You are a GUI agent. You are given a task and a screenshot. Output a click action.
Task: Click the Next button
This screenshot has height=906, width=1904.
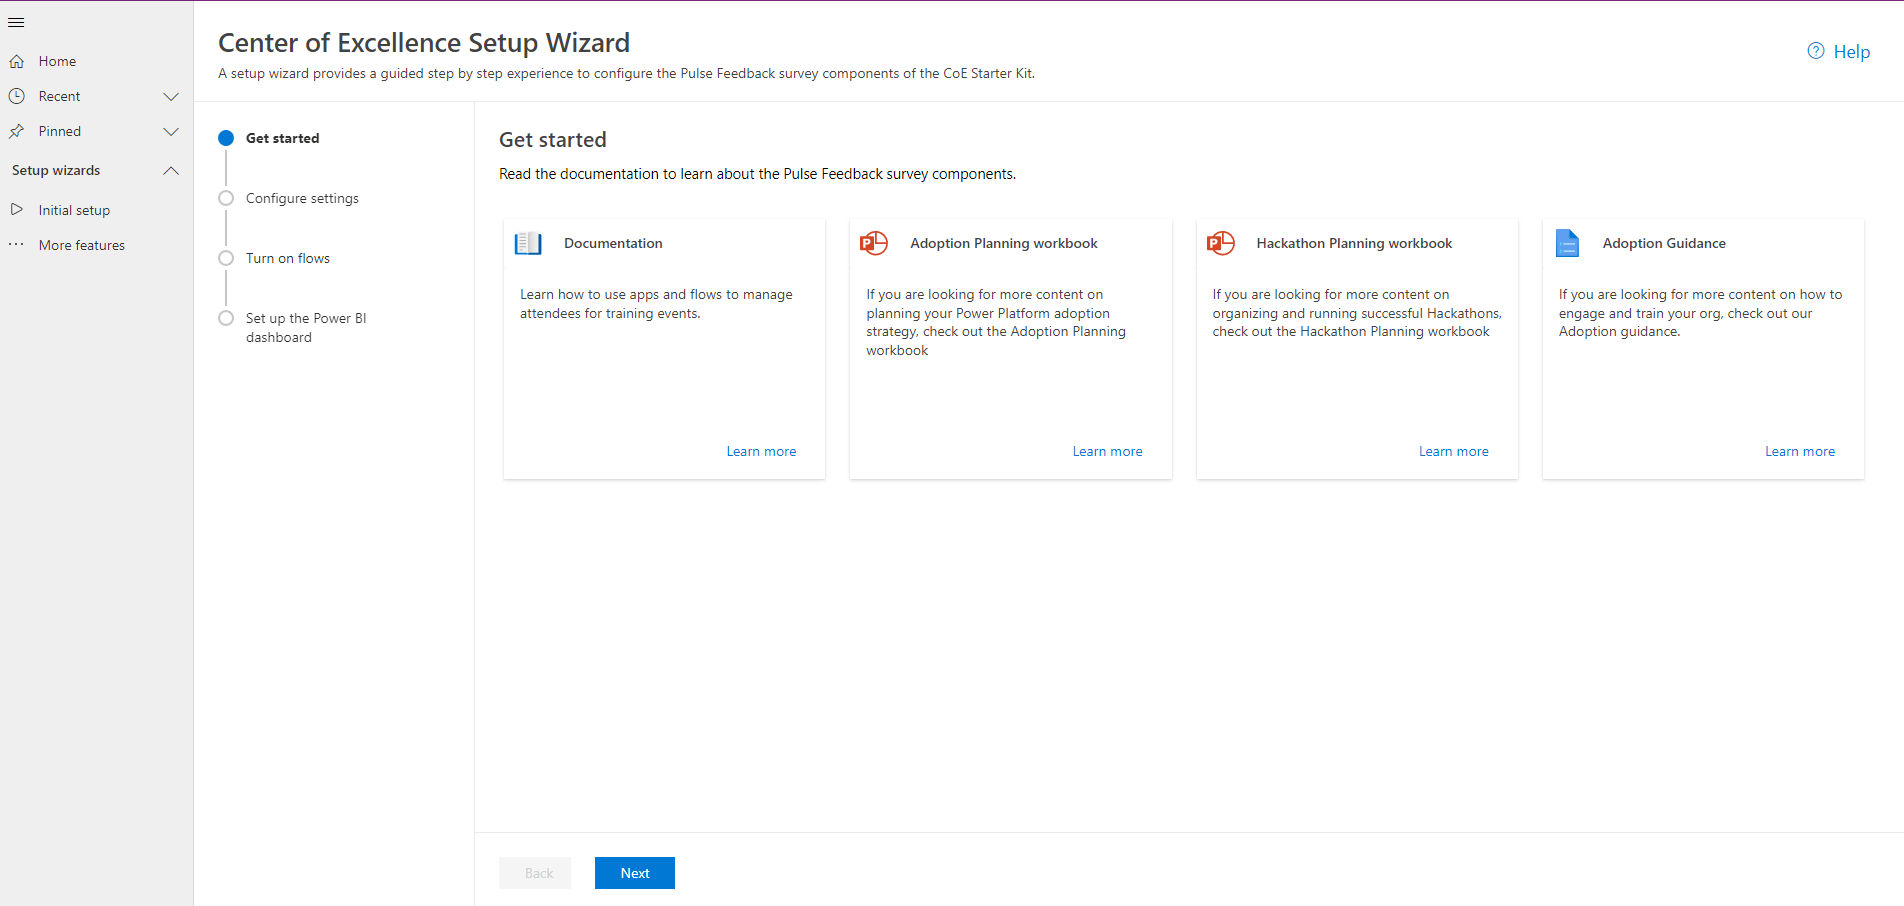(x=634, y=872)
